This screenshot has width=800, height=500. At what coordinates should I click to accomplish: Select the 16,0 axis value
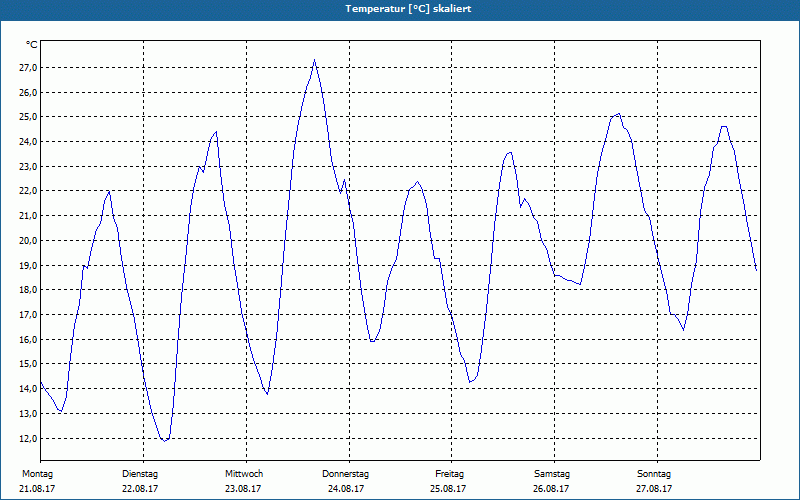click(x=27, y=340)
